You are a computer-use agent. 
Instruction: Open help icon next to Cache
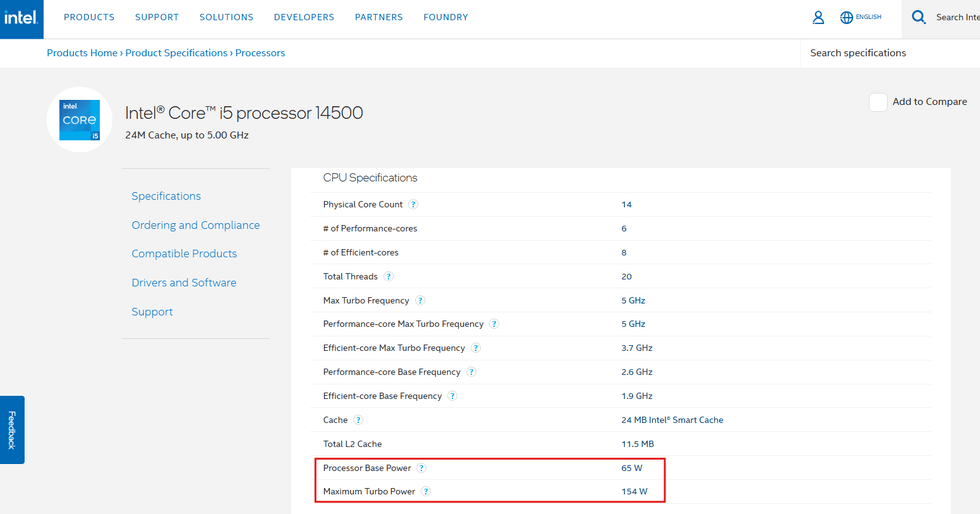click(x=358, y=420)
